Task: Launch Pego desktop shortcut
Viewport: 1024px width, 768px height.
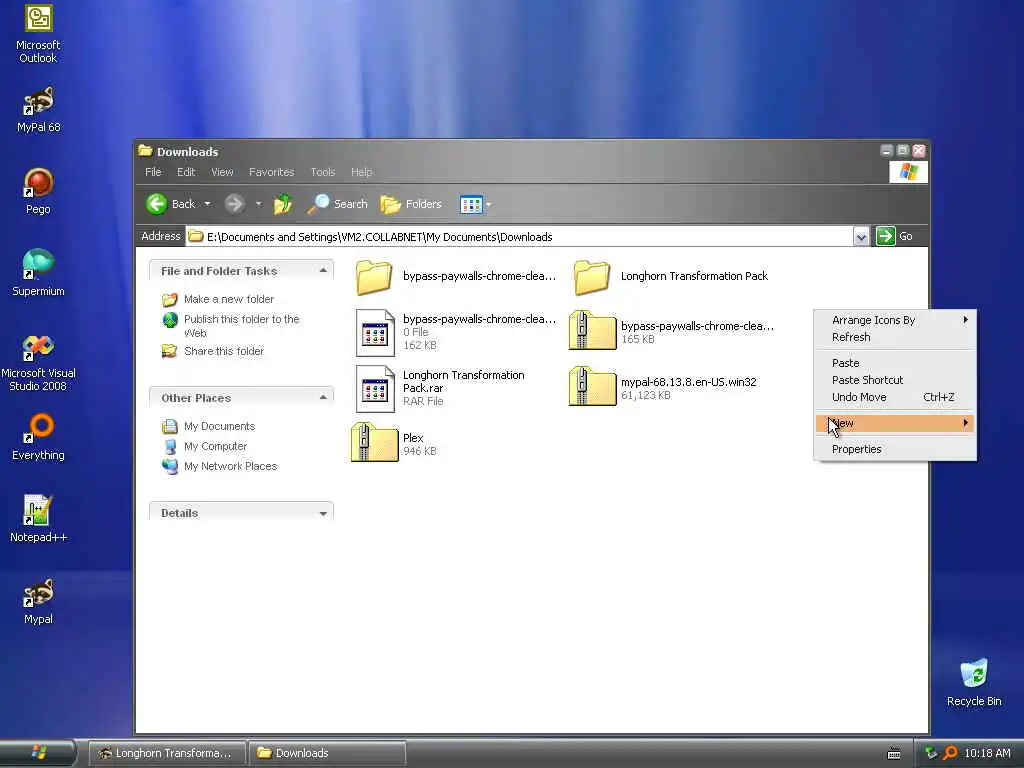Action: click(x=38, y=191)
